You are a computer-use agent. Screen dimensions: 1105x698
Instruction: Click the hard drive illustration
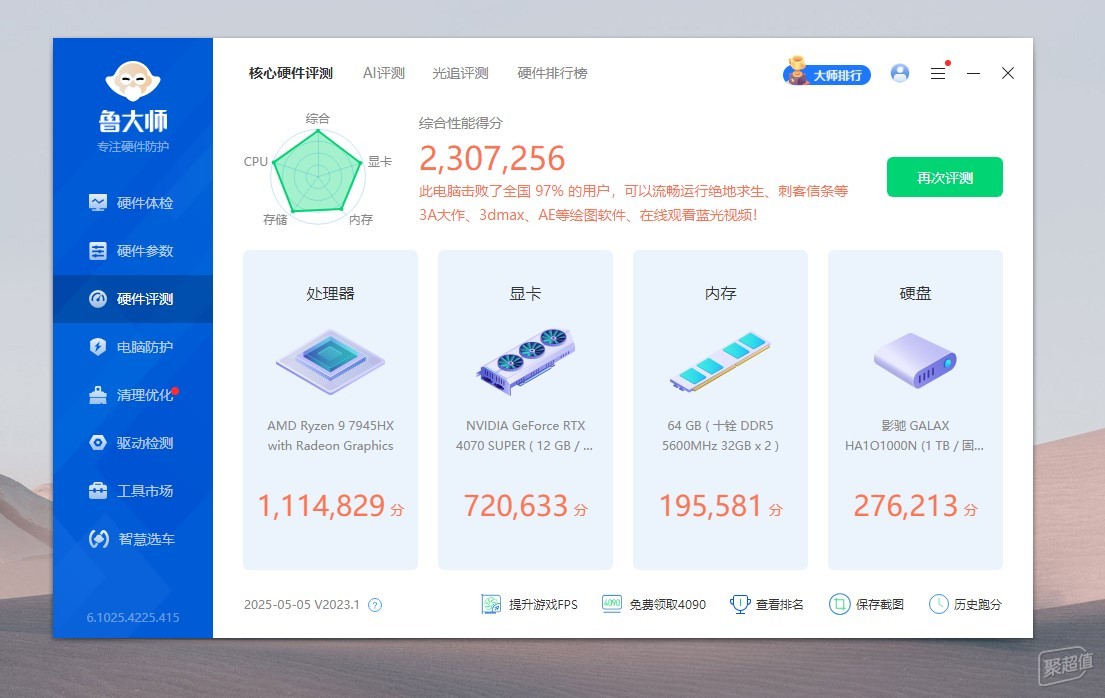(x=915, y=361)
